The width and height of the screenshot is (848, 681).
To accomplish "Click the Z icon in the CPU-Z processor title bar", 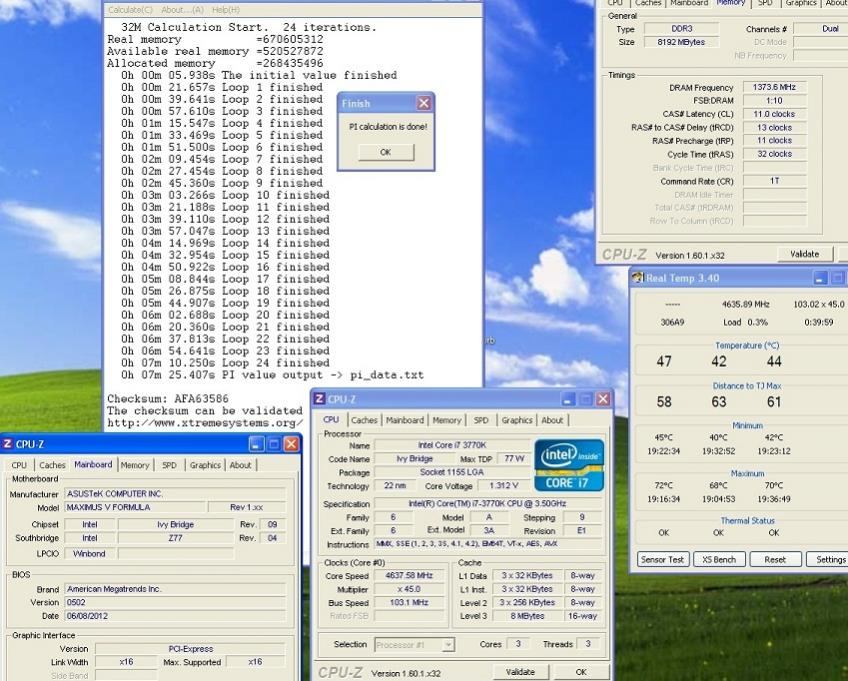I will click(320, 399).
